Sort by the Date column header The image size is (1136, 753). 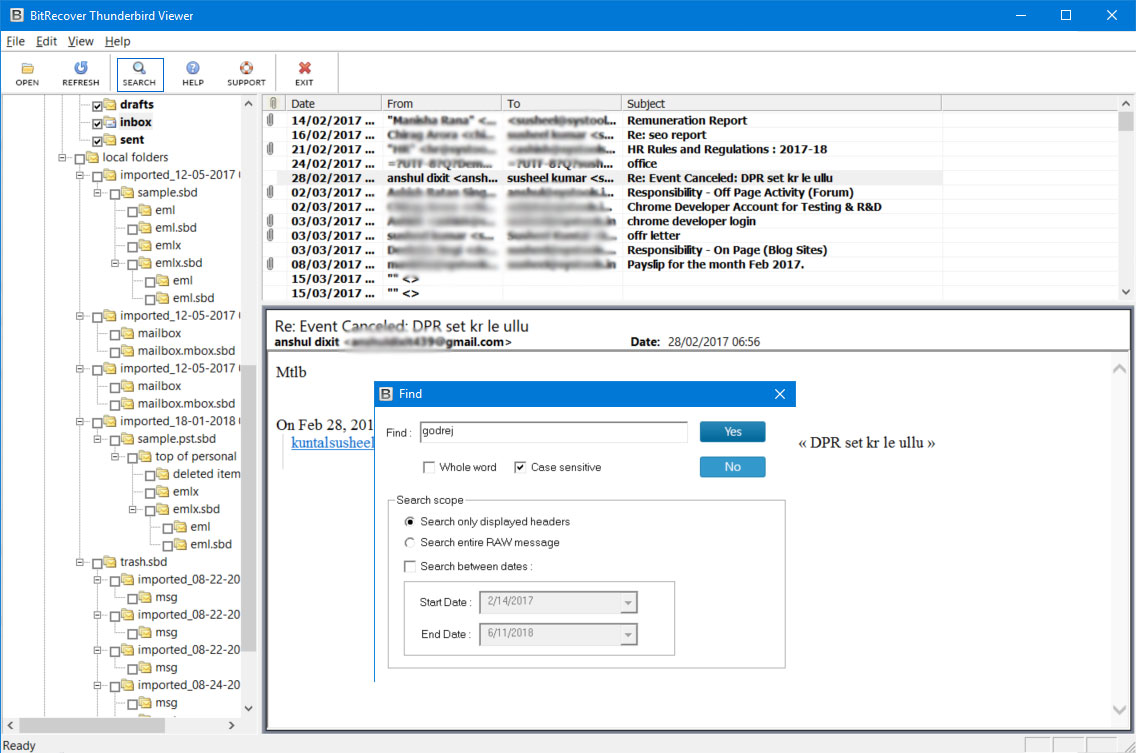click(333, 103)
